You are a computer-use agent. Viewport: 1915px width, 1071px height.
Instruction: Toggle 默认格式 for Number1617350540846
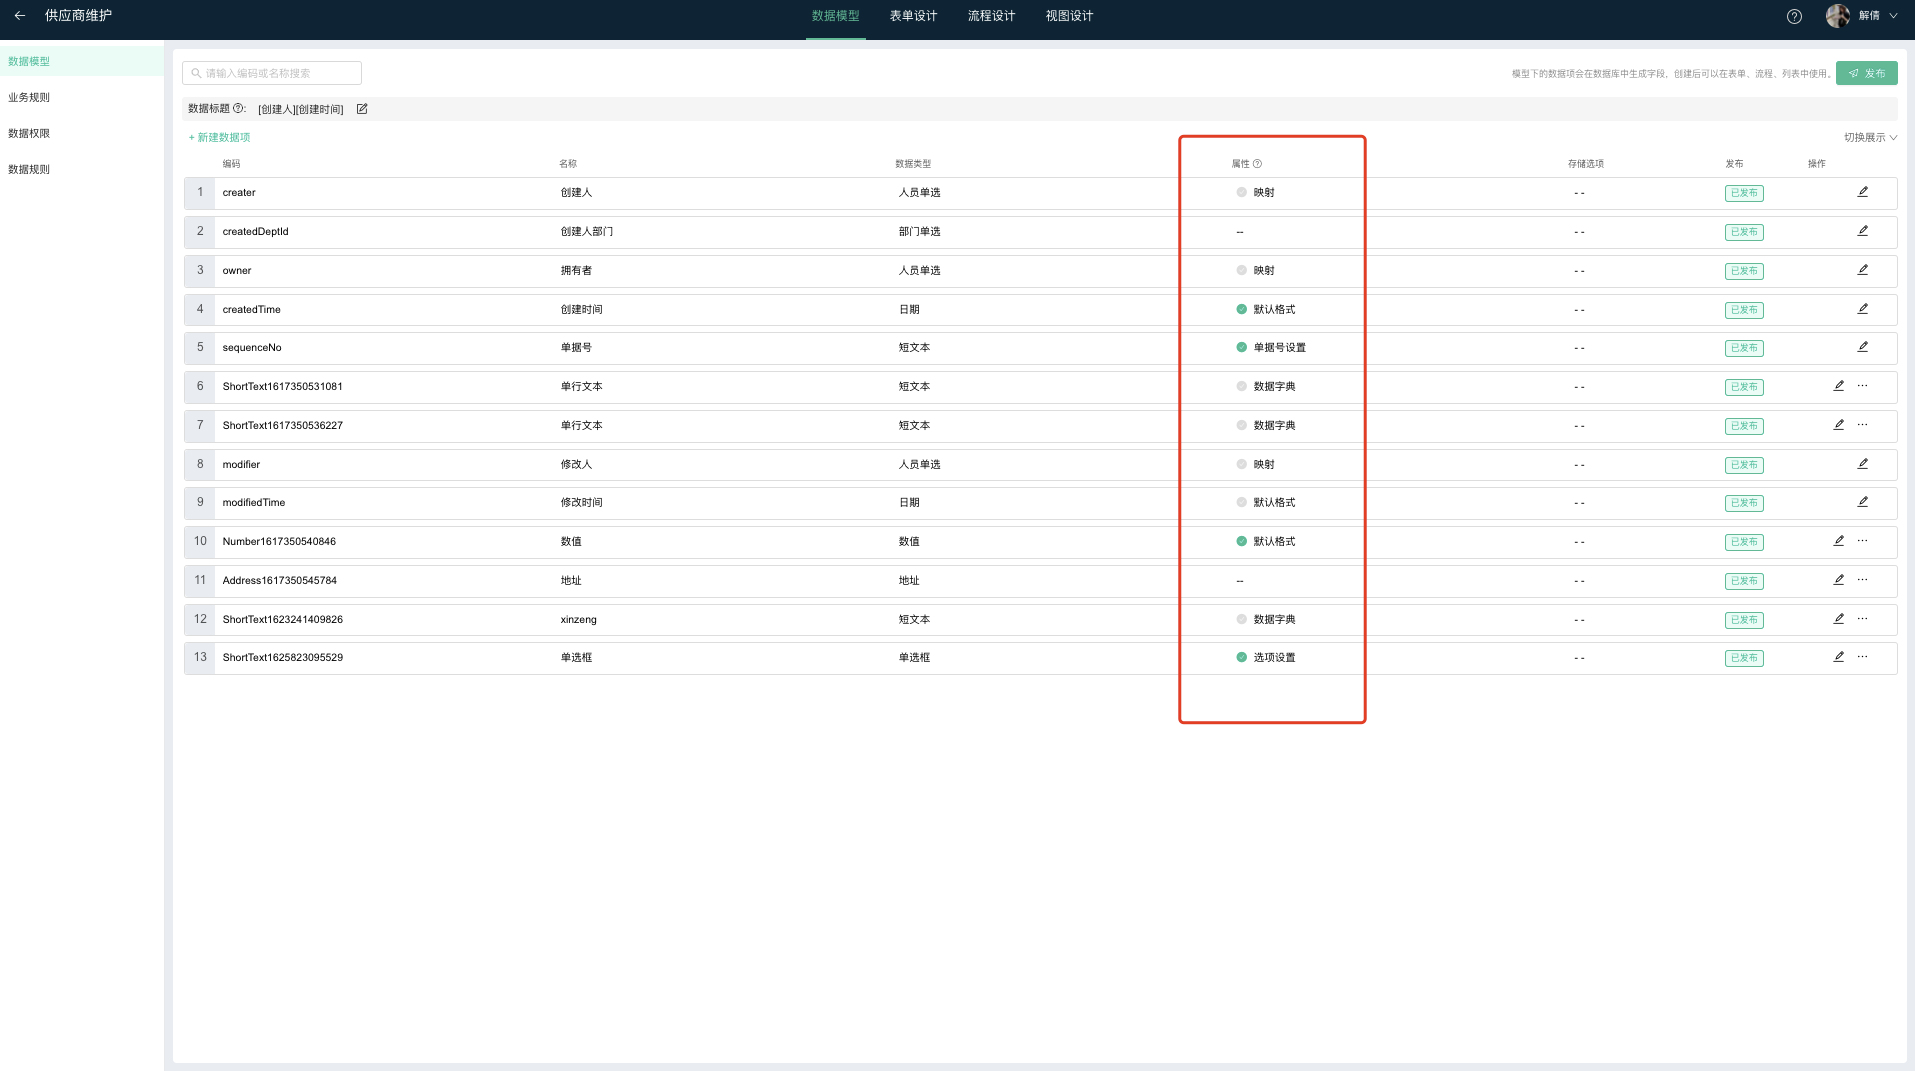tap(1241, 541)
